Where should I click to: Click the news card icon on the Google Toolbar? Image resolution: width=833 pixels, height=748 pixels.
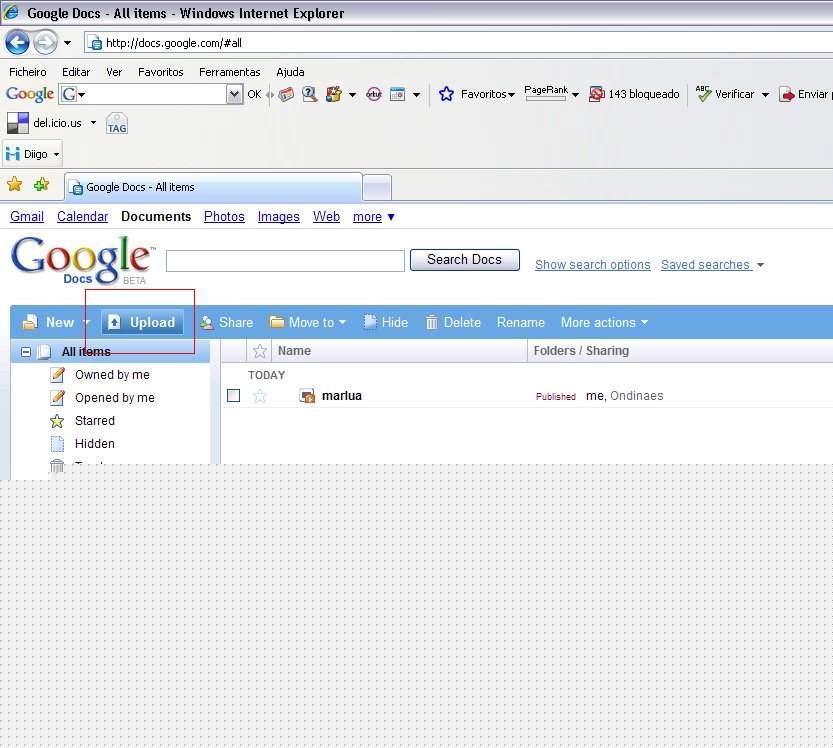tap(286, 95)
